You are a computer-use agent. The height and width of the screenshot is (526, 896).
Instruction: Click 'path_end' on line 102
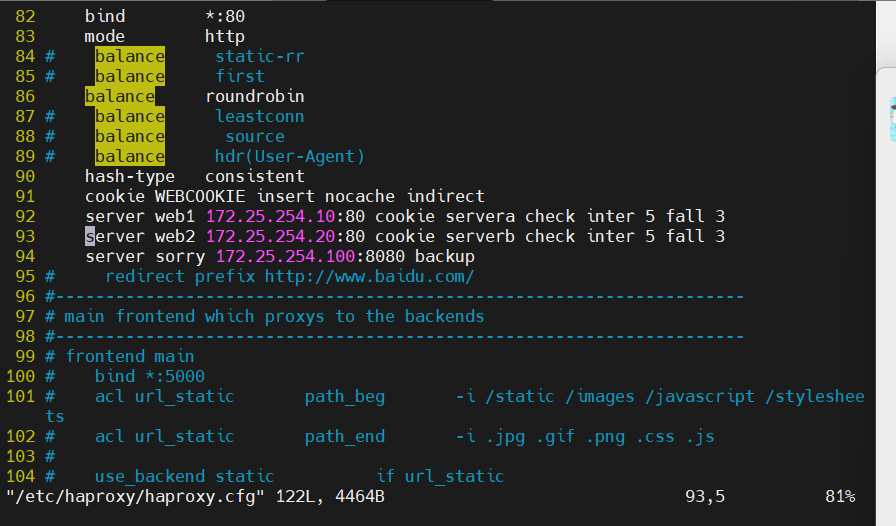(345, 436)
